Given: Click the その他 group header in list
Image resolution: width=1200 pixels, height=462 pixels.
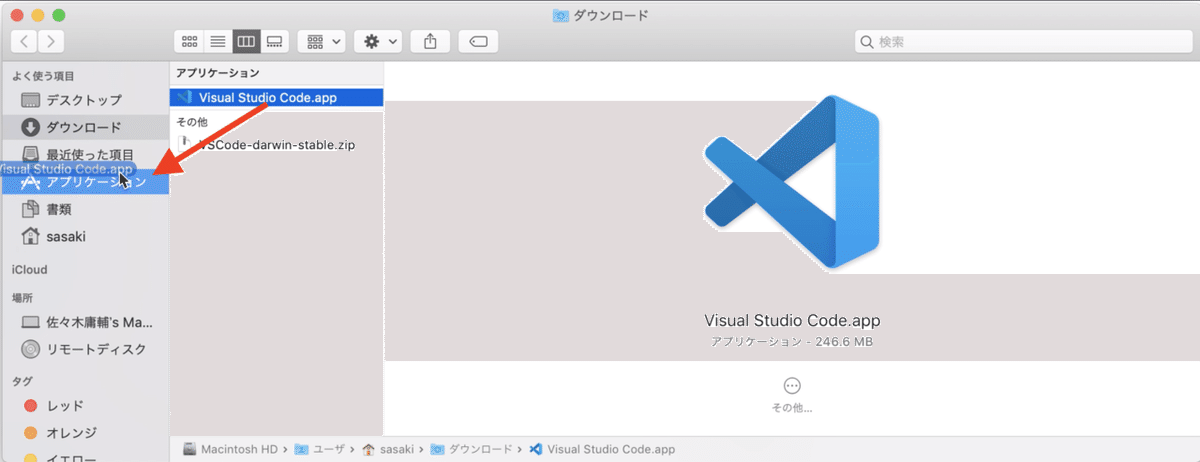Looking at the screenshot, I should (191, 121).
